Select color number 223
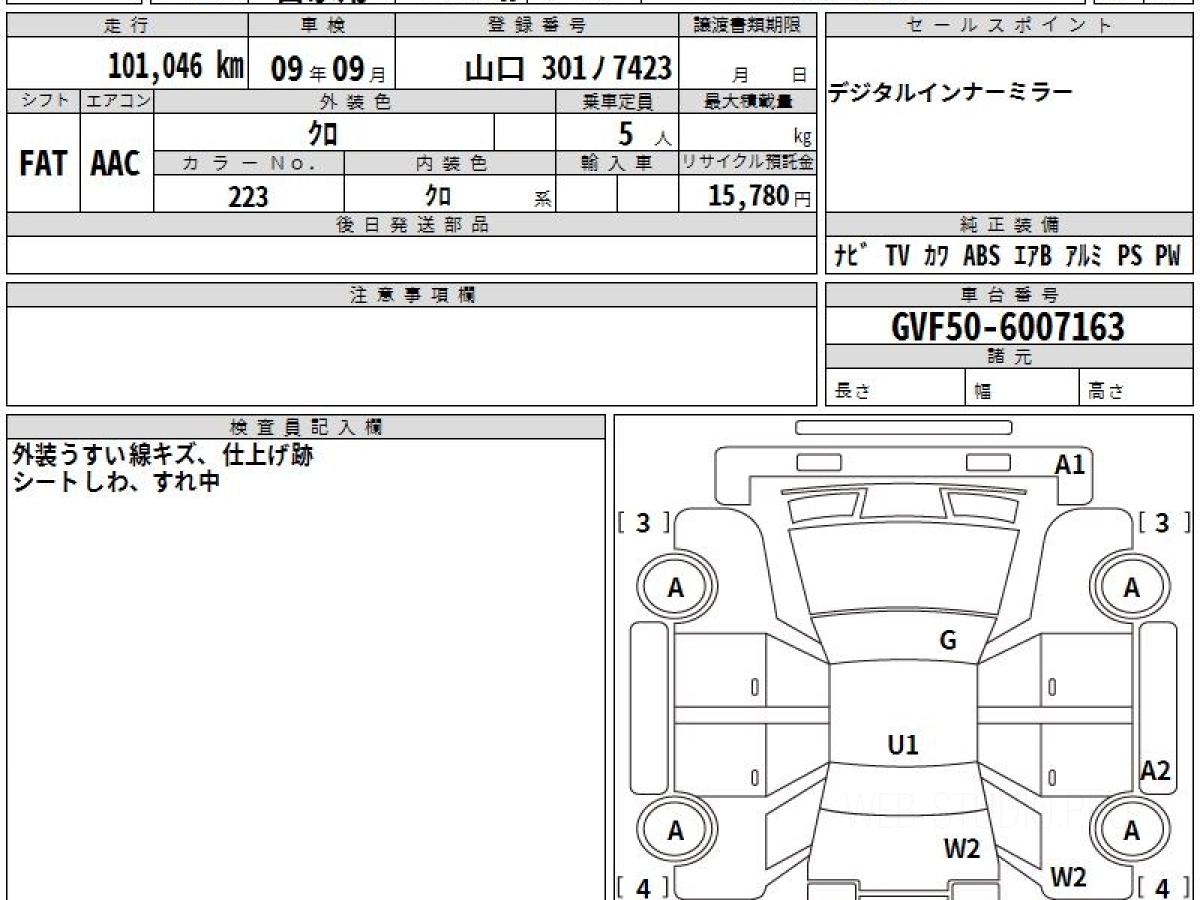The height and width of the screenshot is (900, 1200). (x=248, y=196)
